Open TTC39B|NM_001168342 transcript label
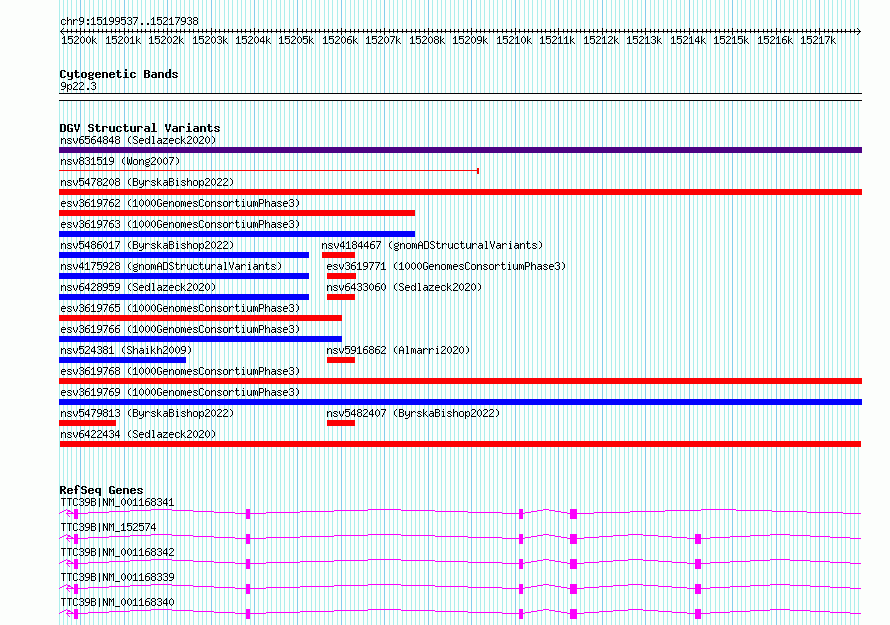The image size is (890, 625). (x=117, y=552)
